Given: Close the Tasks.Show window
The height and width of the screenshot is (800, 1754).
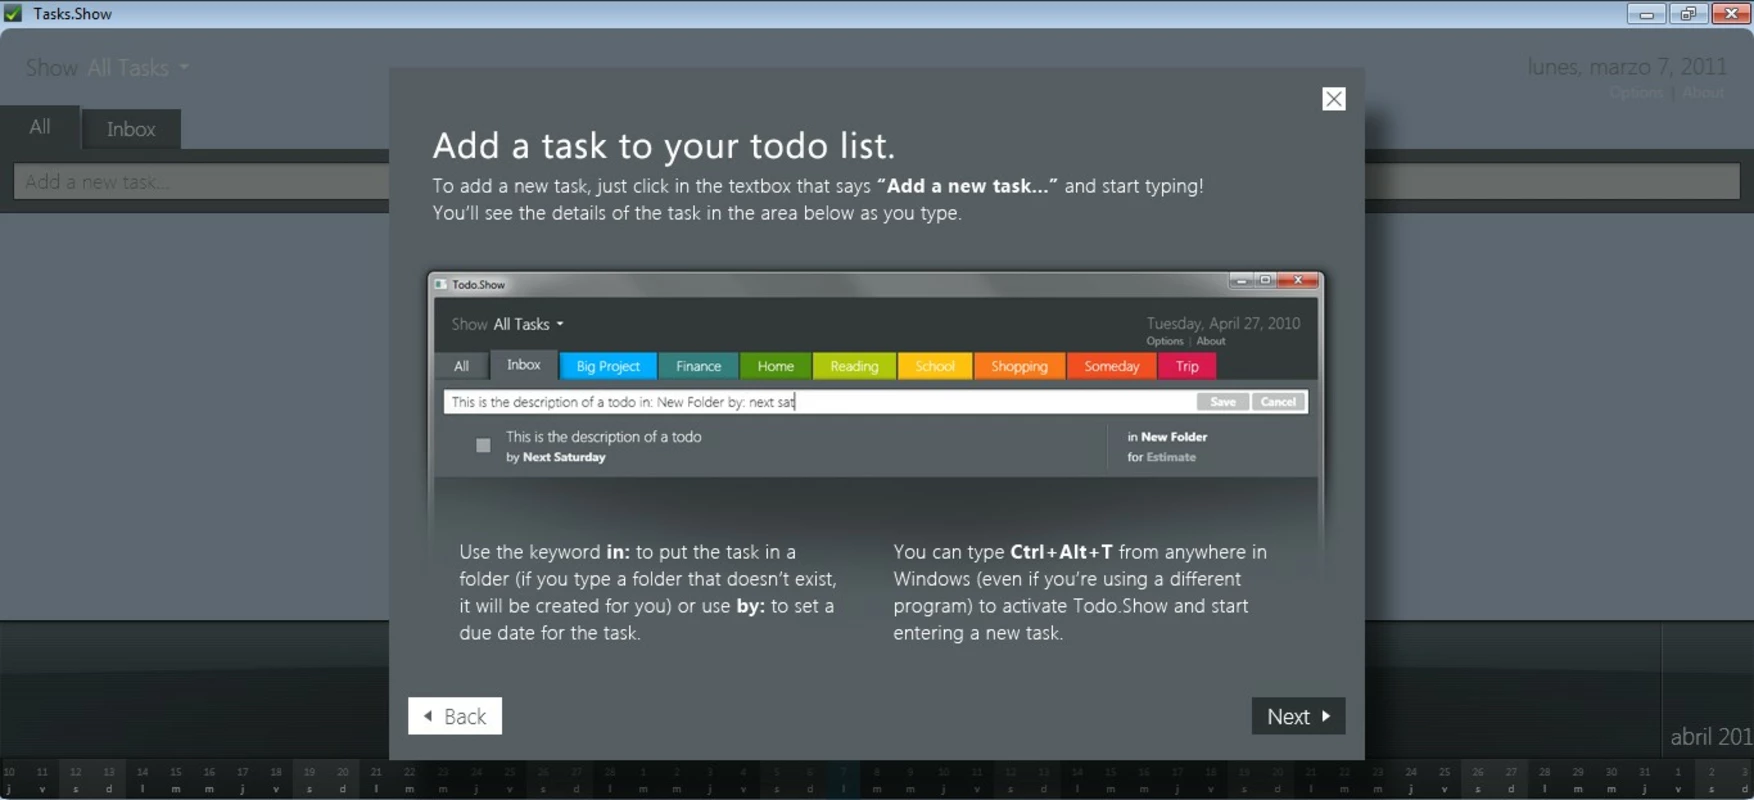Looking at the screenshot, I should tap(1731, 13).
